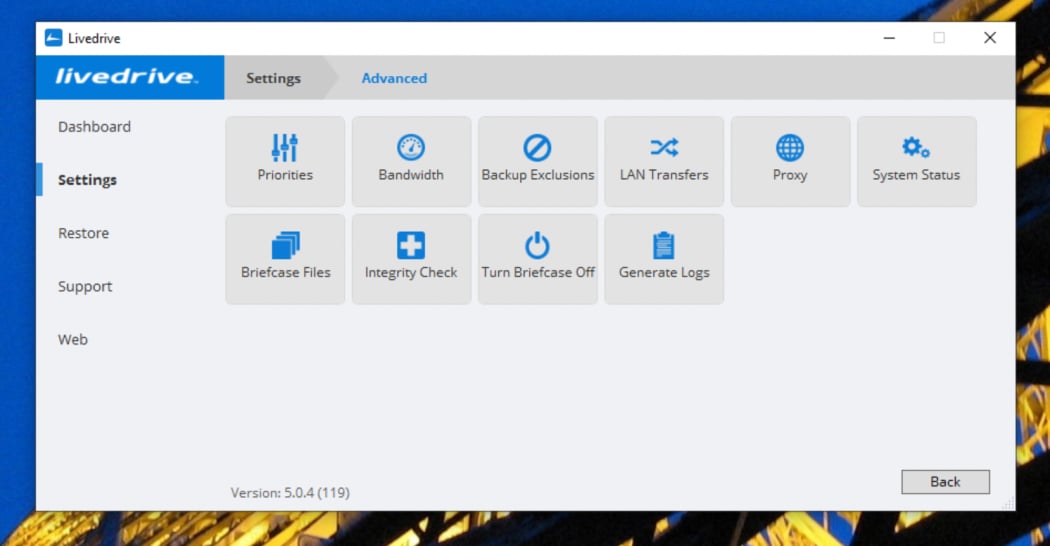This screenshot has height=546, width=1050.
Task: Go to Dashboard in sidebar
Action: click(94, 127)
